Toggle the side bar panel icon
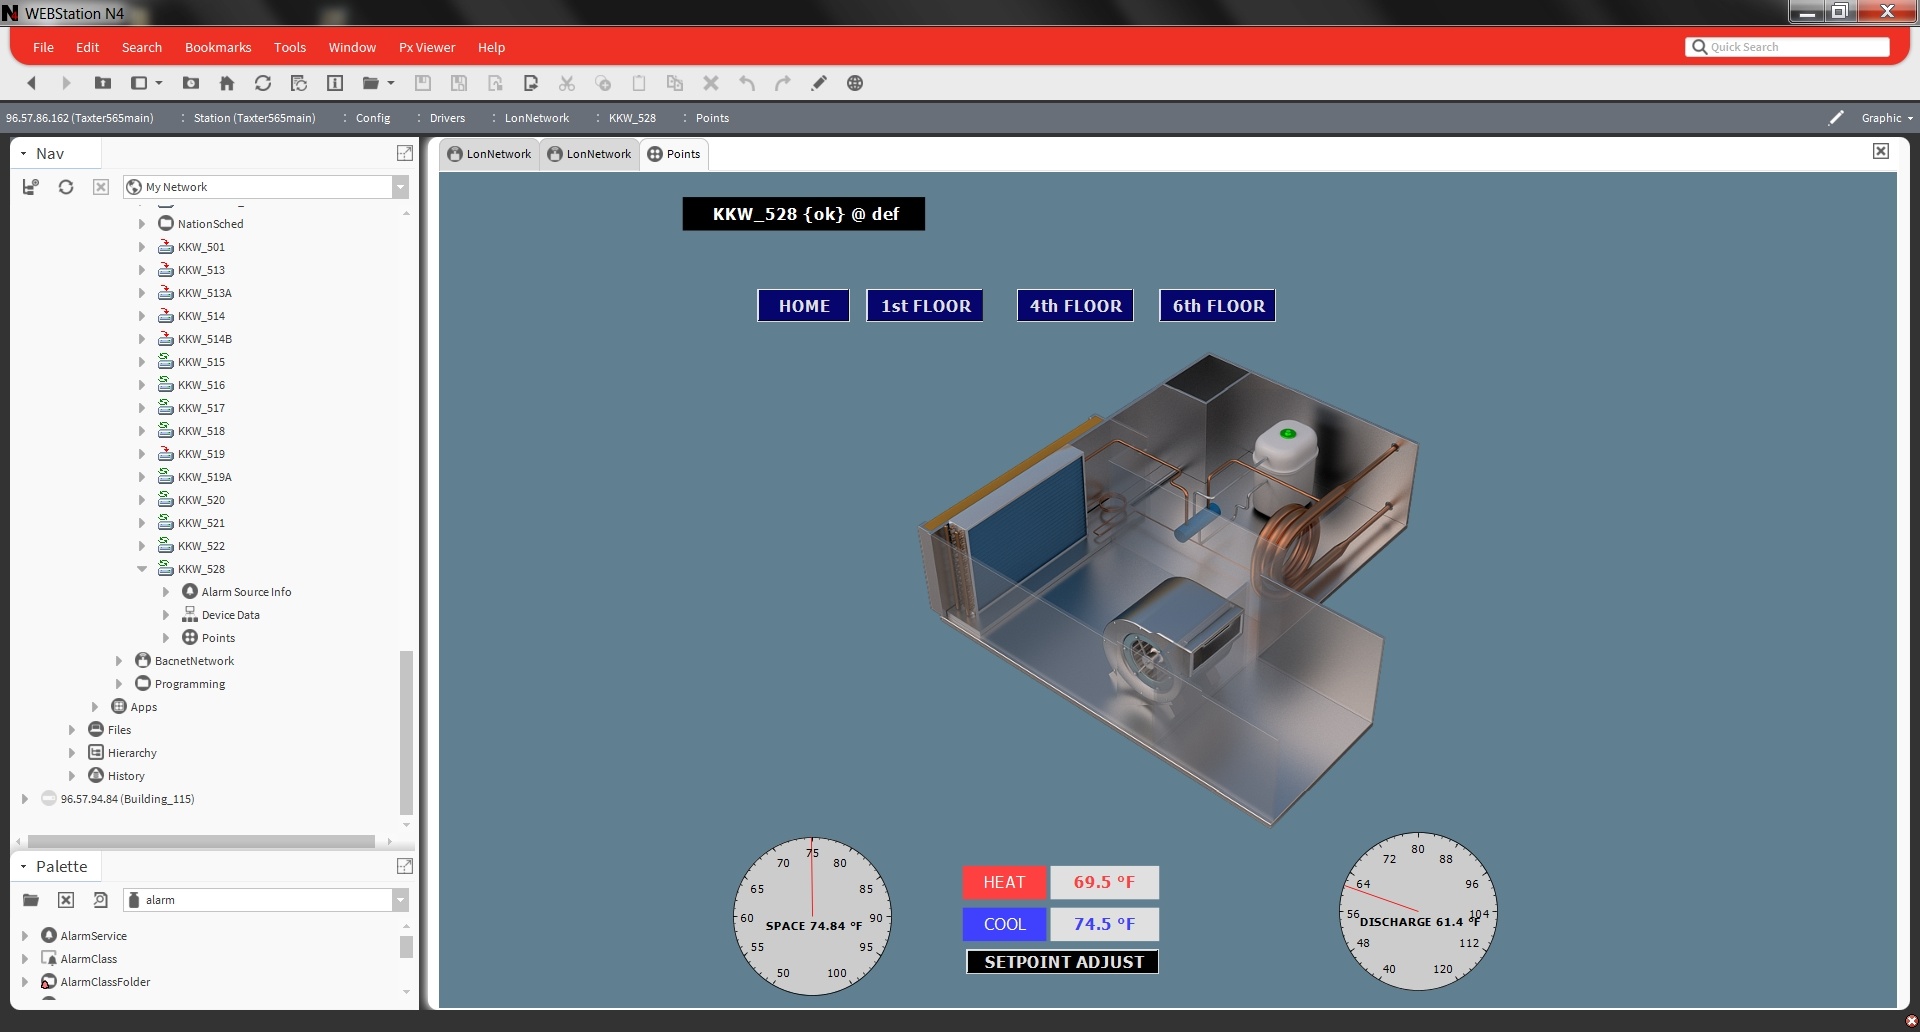 (x=139, y=83)
